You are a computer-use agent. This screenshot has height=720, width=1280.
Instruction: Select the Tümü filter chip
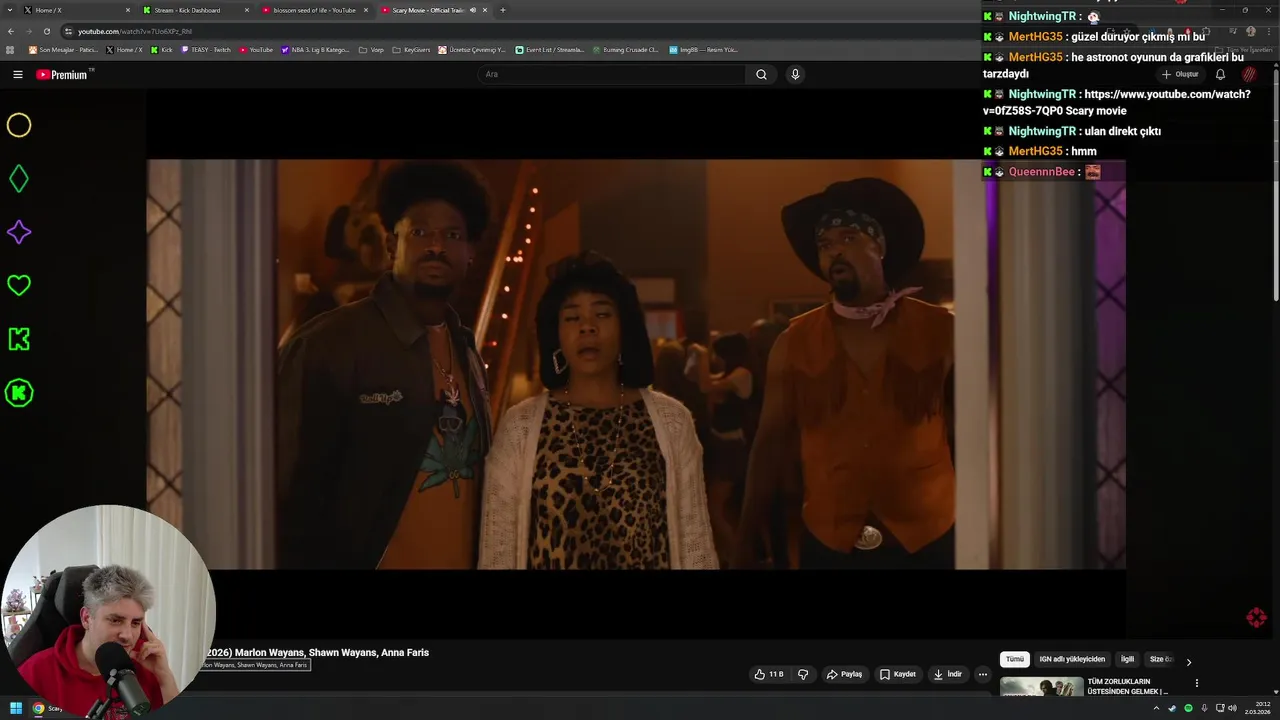click(x=1014, y=659)
